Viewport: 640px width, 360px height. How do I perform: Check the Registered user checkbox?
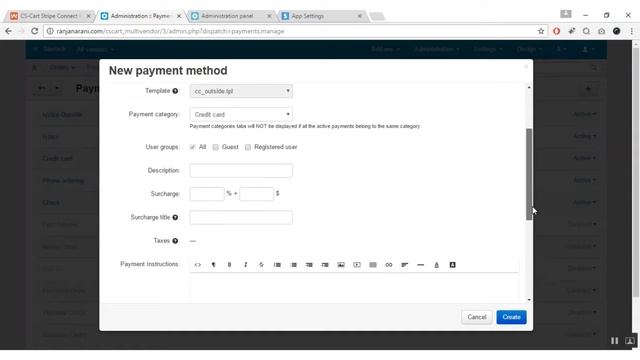click(x=248, y=147)
